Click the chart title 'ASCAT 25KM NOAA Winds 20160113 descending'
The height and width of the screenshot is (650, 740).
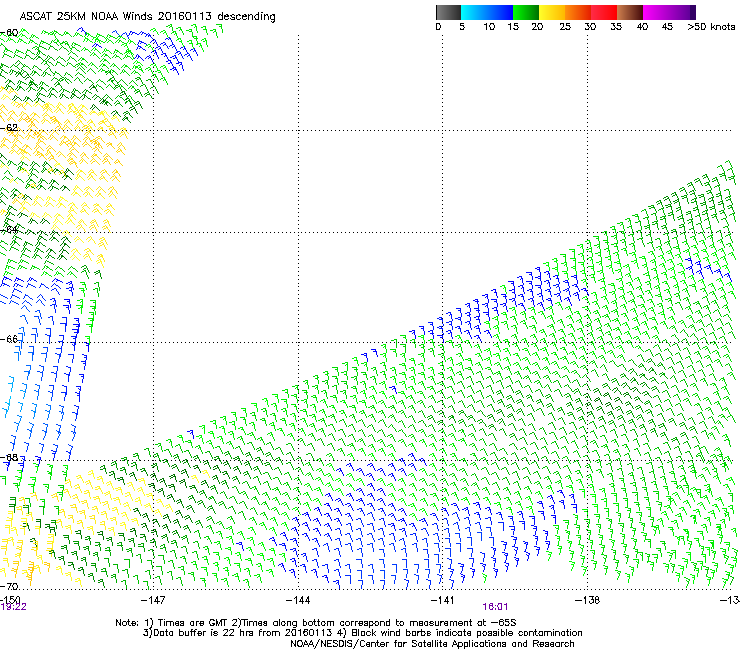click(x=147, y=17)
